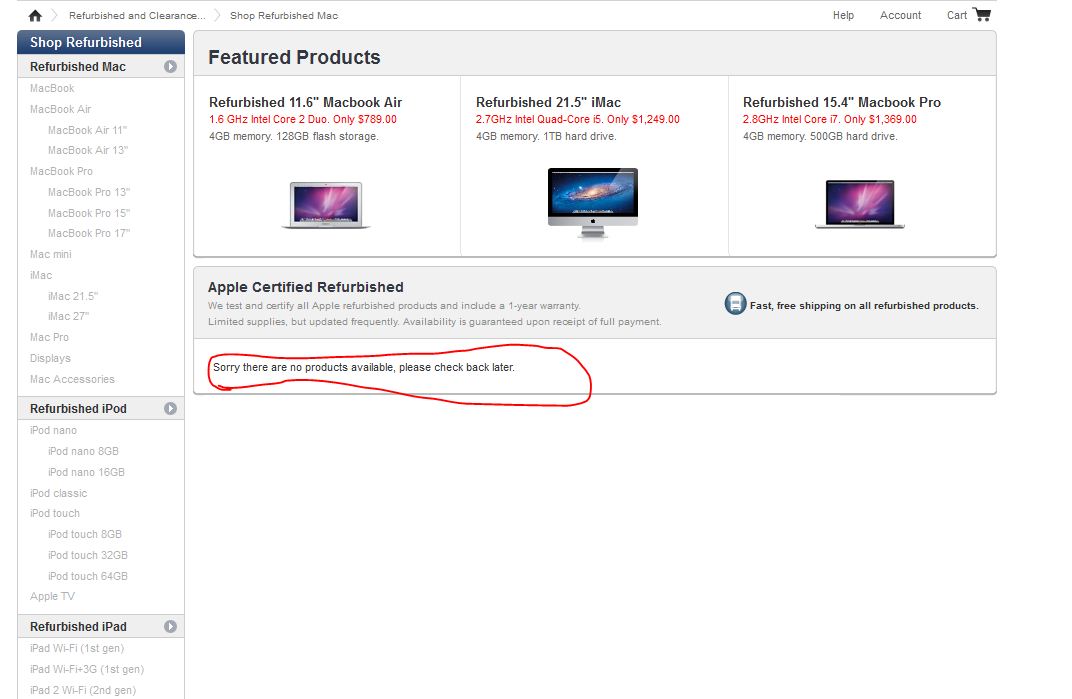Click the $1,369.00 MacBook Pro price line
This screenshot has width=1072, height=699.
point(829,119)
